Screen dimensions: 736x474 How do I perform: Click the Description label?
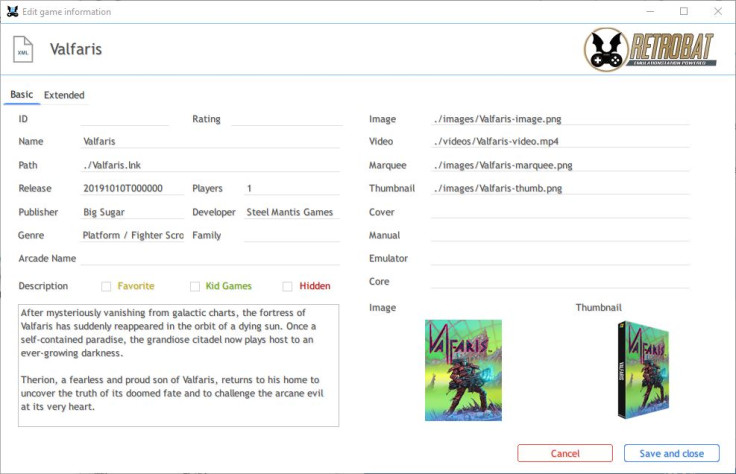pyautogui.click(x=43, y=286)
